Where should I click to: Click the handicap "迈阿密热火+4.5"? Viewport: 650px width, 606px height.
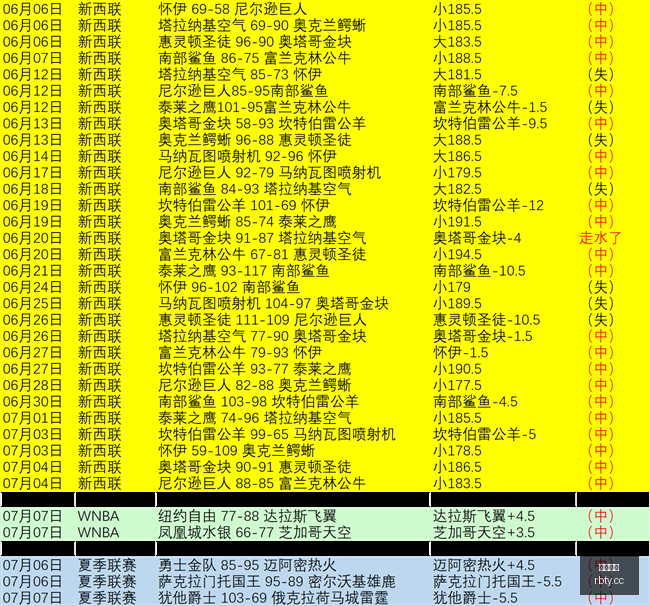484,565
